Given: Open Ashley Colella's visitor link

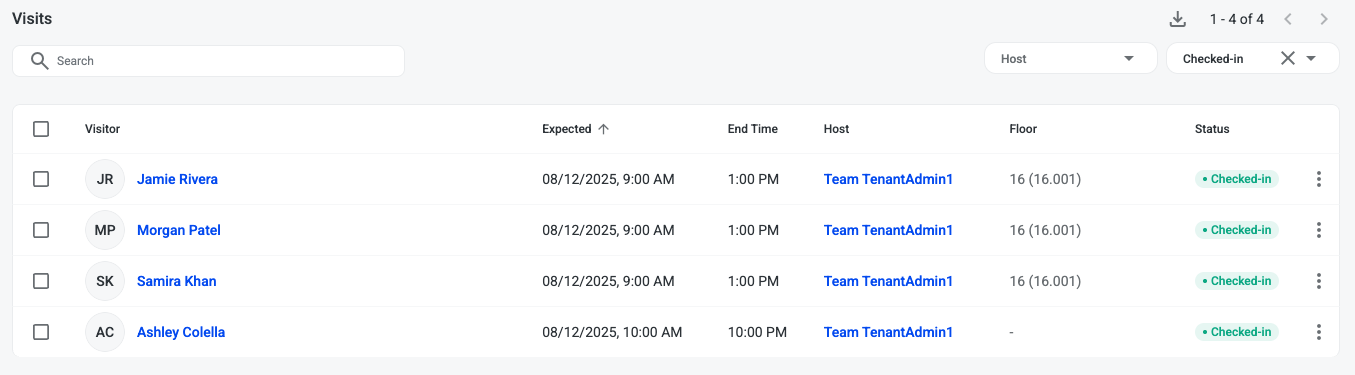Looking at the screenshot, I should point(181,332).
